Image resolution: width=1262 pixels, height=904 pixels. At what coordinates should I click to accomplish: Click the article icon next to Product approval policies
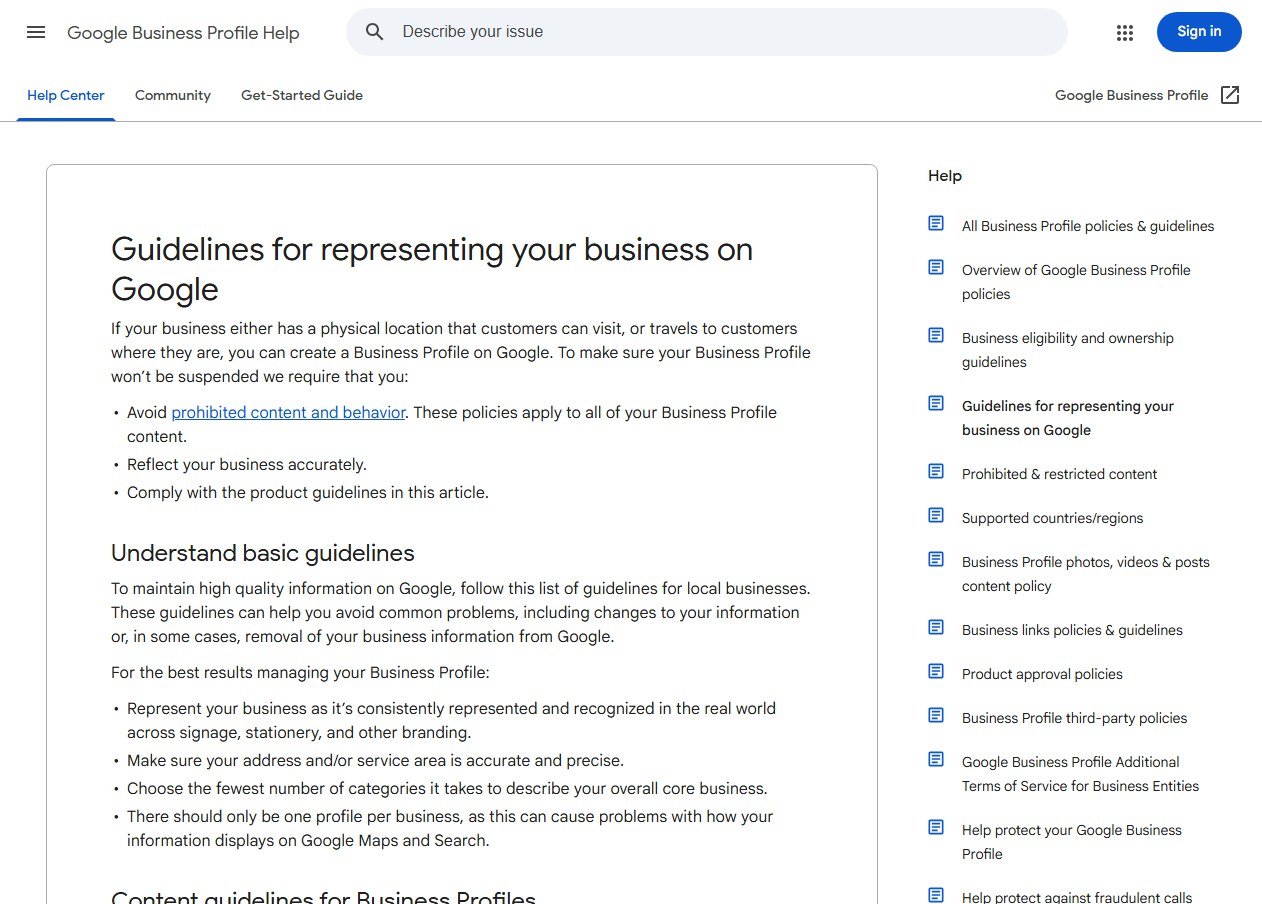[936, 671]
